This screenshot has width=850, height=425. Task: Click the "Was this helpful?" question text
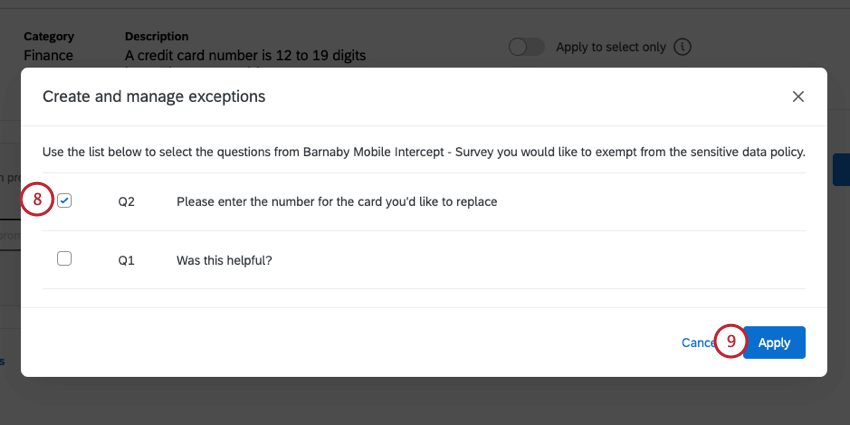pos(224,260)
